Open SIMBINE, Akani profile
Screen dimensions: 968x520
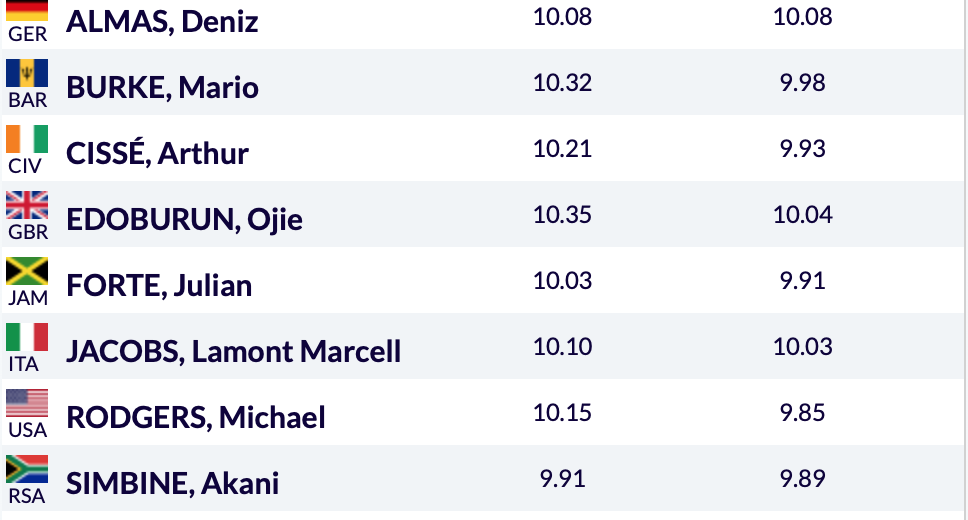tap(172, 484)
